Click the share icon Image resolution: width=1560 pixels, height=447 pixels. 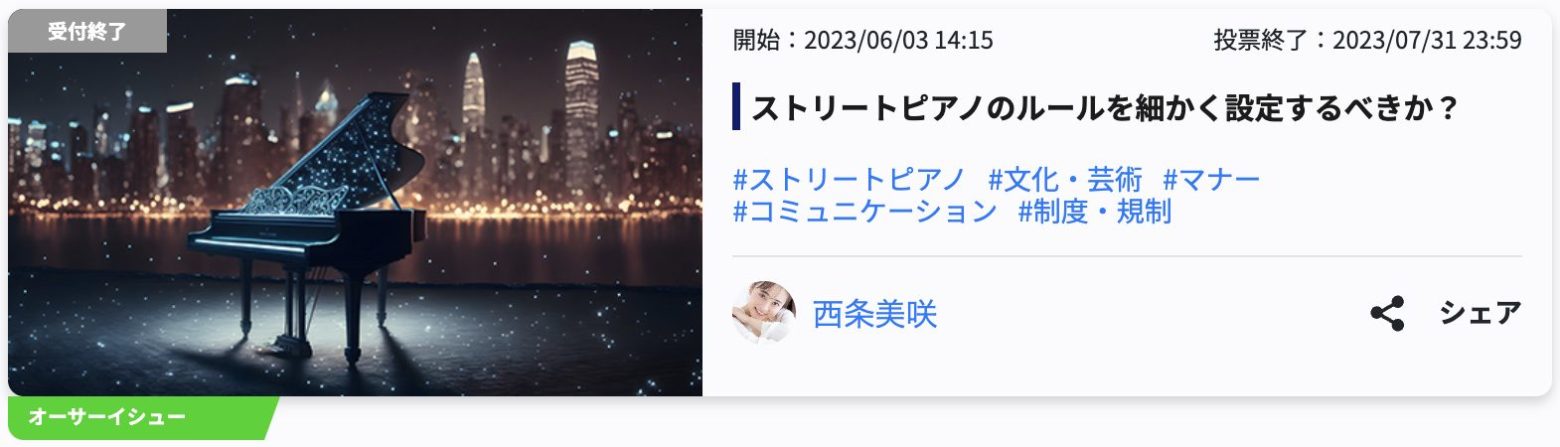[x=1387, y=314]
